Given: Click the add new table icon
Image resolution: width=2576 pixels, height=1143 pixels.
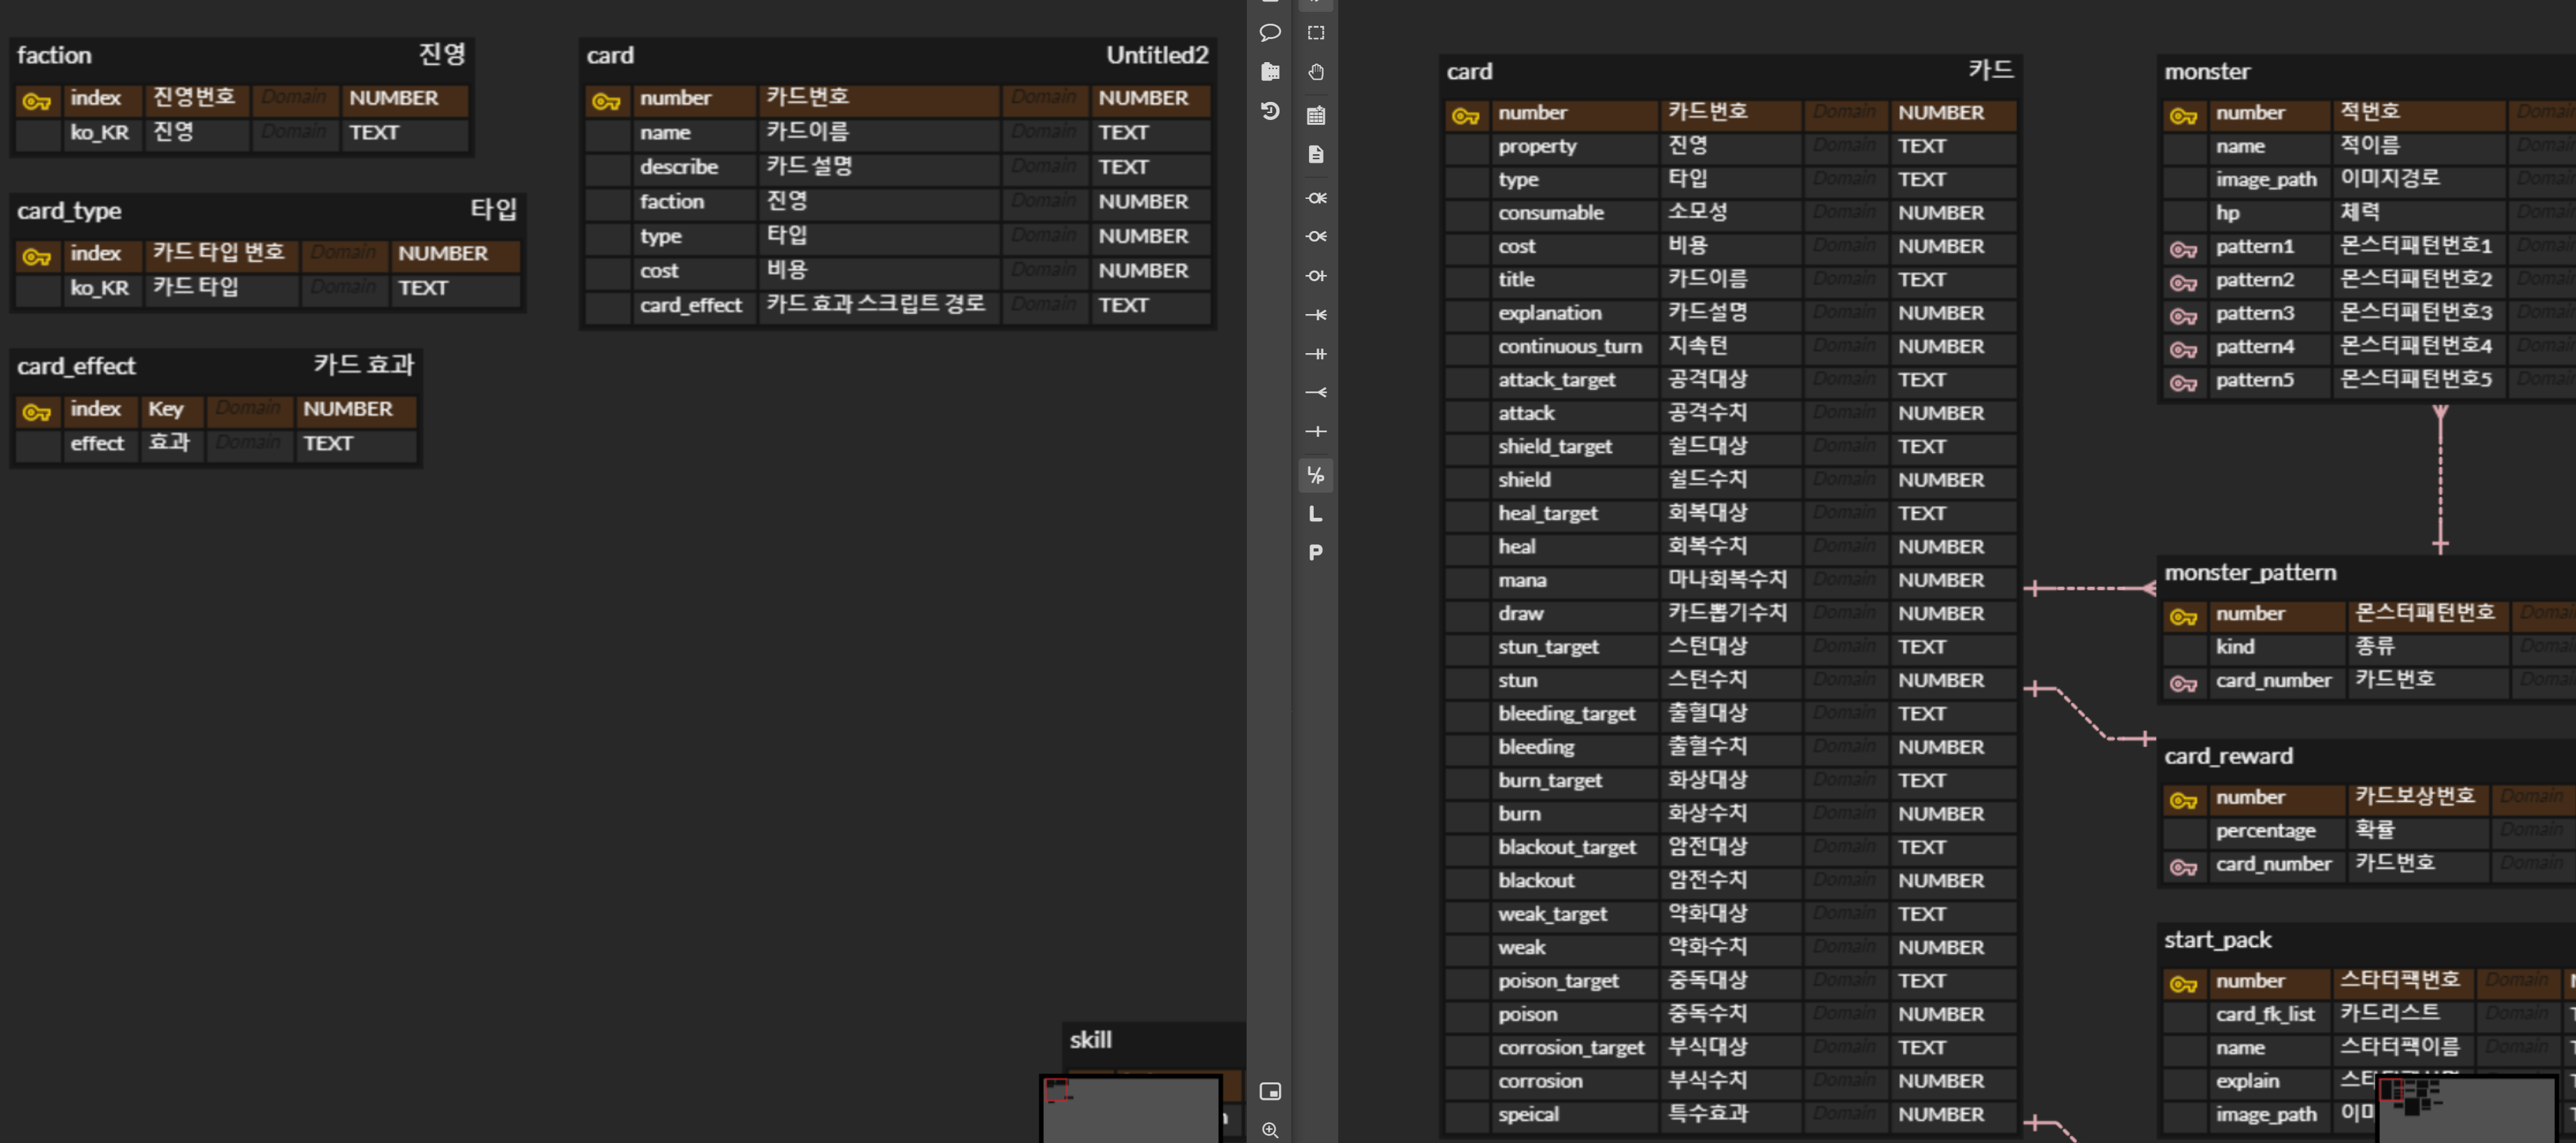Looking at the screenshot, I should pos(1316,115).
